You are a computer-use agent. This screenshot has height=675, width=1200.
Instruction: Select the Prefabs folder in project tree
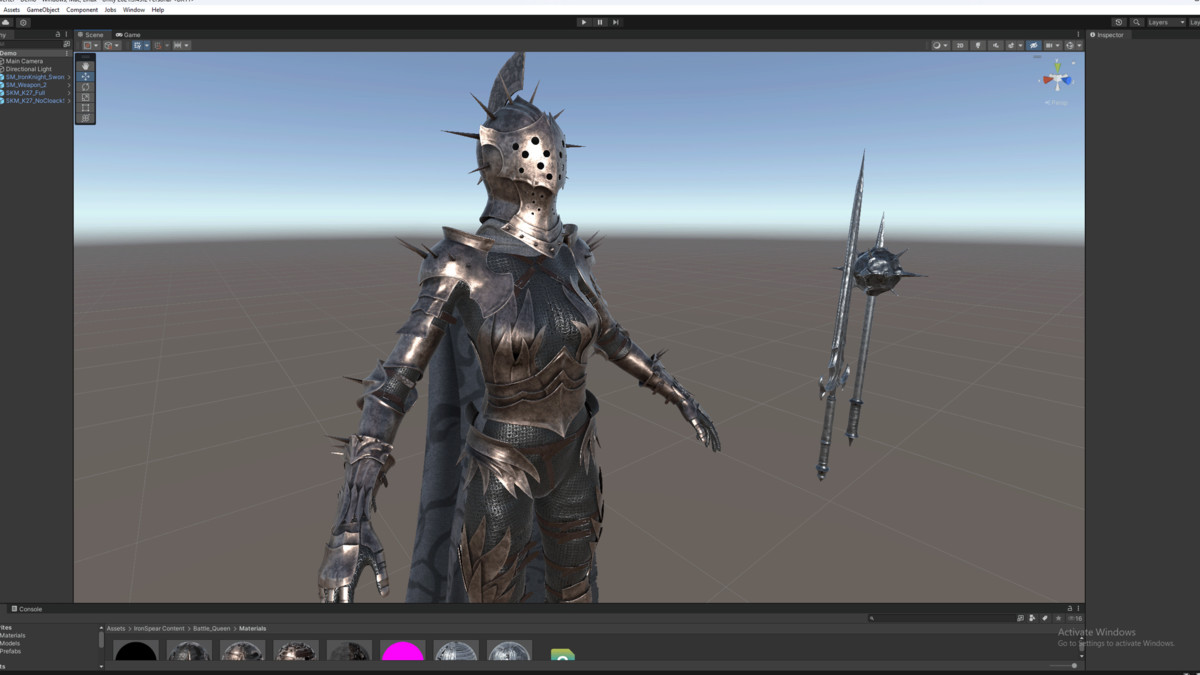click(11, 652)
